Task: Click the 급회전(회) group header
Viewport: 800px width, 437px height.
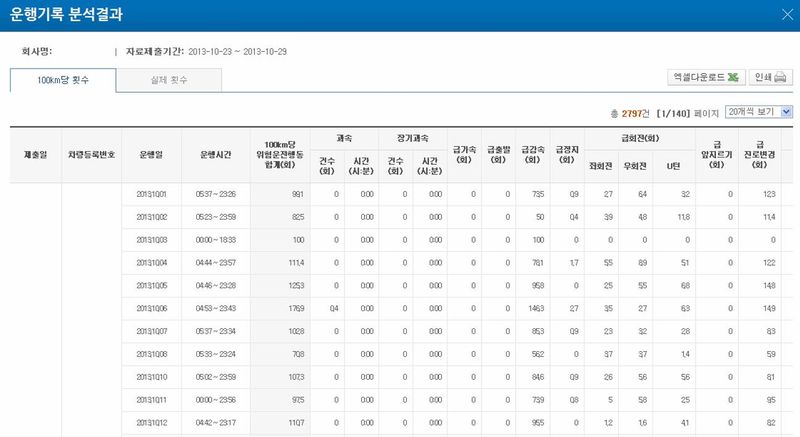Action: click(639, 138)
